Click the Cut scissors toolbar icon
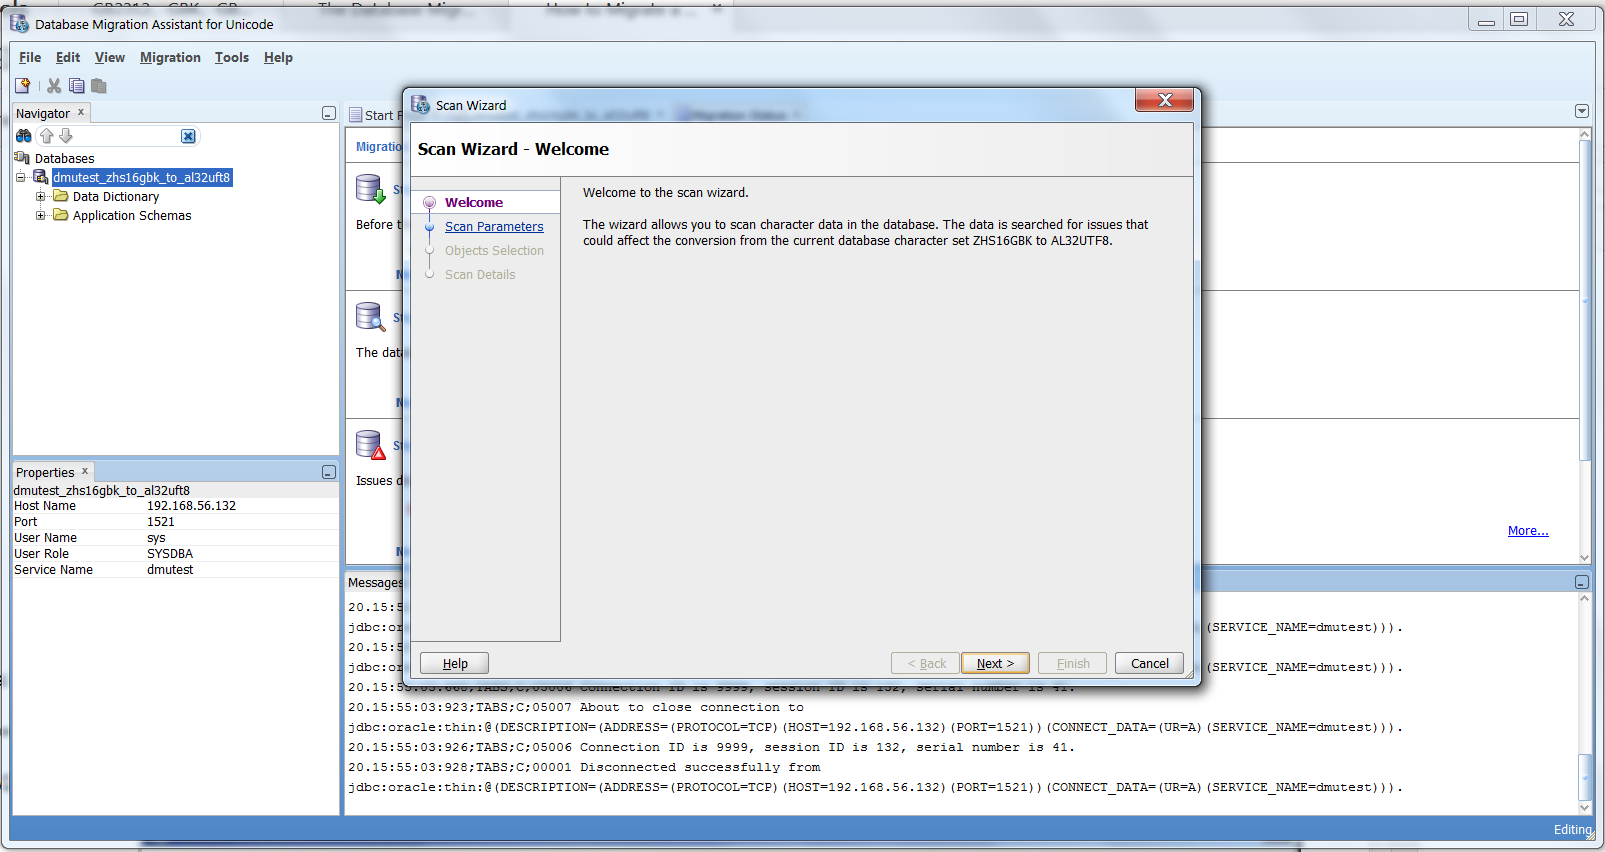Screen dimensions: 1605x852 coord(54,86)
